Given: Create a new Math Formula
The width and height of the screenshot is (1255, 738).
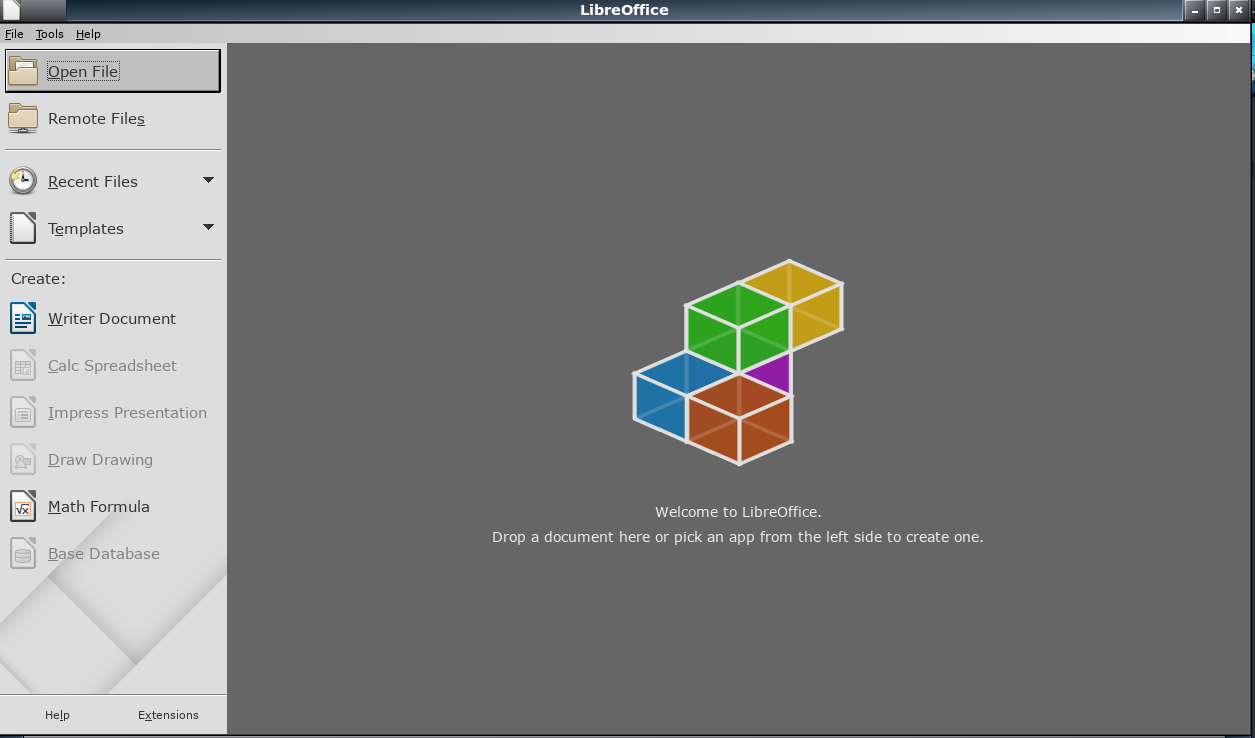Looking at the screenshot, I should coord(99,507).
